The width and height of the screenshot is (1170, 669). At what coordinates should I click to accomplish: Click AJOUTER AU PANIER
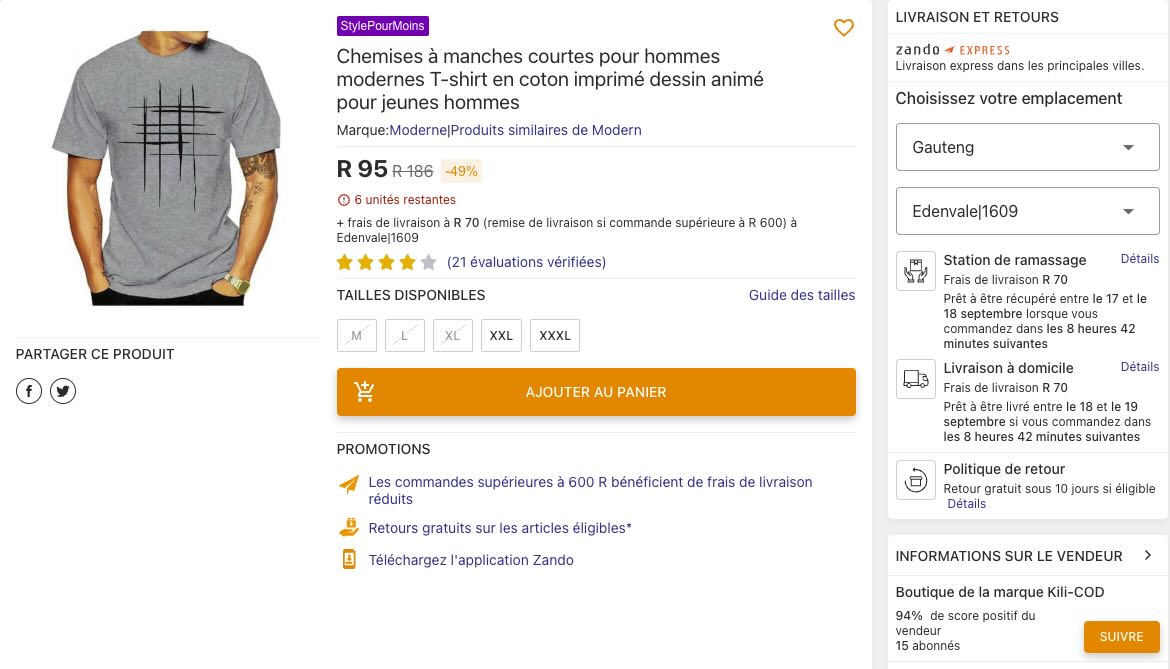point(596,392)
